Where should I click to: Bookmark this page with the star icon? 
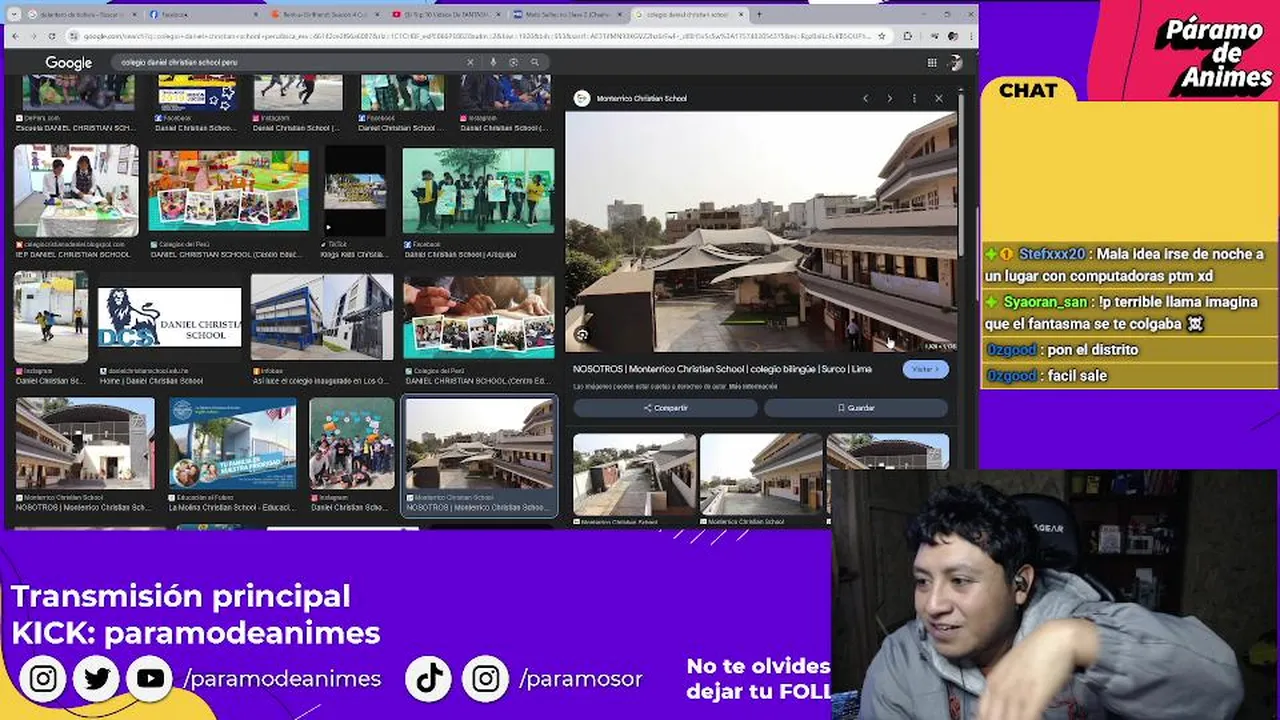pos(881,36)
